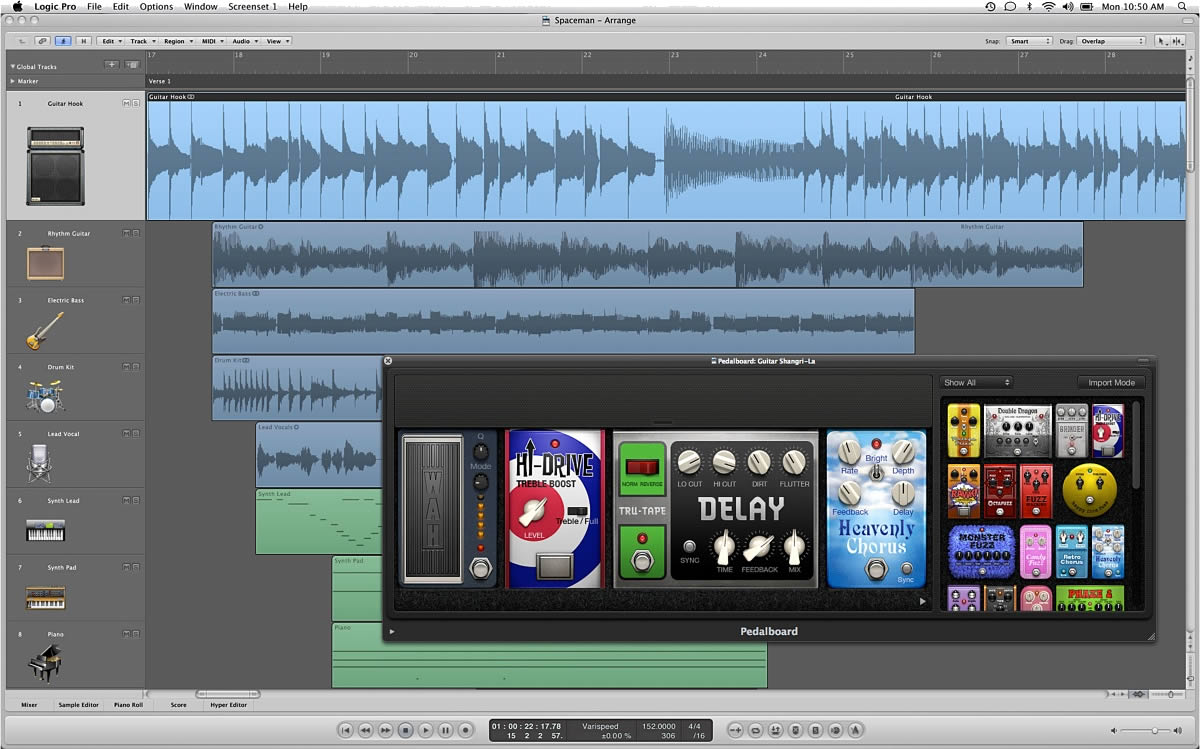Open the Snap mode dropdown
This screenshot has width=1200, height=749.
[x=1029, y=41]
